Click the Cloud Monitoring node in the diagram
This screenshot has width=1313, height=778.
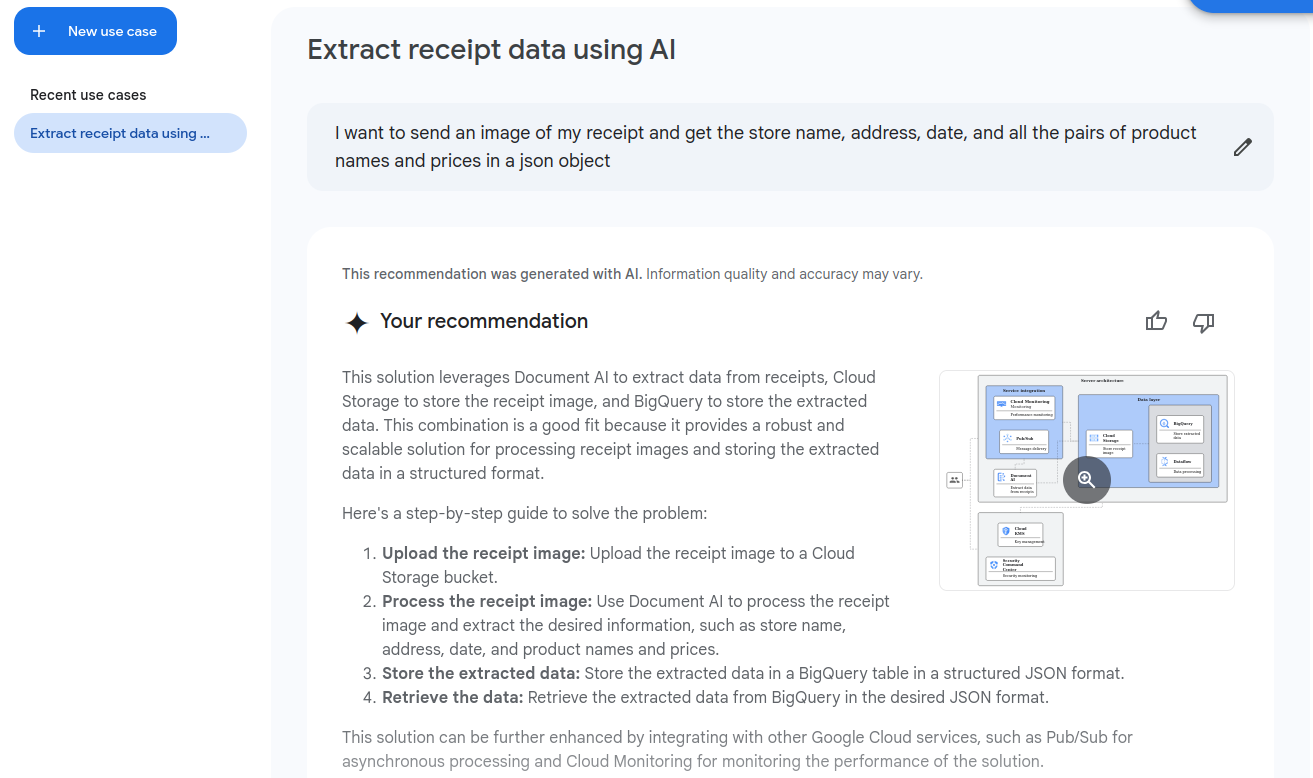tap(1022, 407)
